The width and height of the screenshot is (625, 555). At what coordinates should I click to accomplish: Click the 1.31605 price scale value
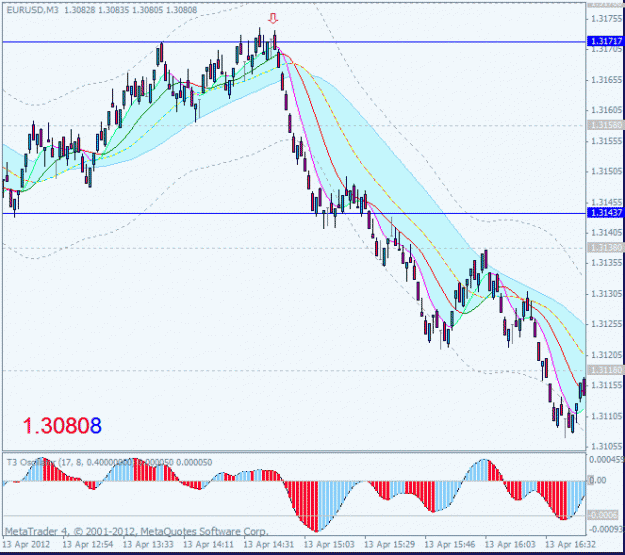coord(607,110)
